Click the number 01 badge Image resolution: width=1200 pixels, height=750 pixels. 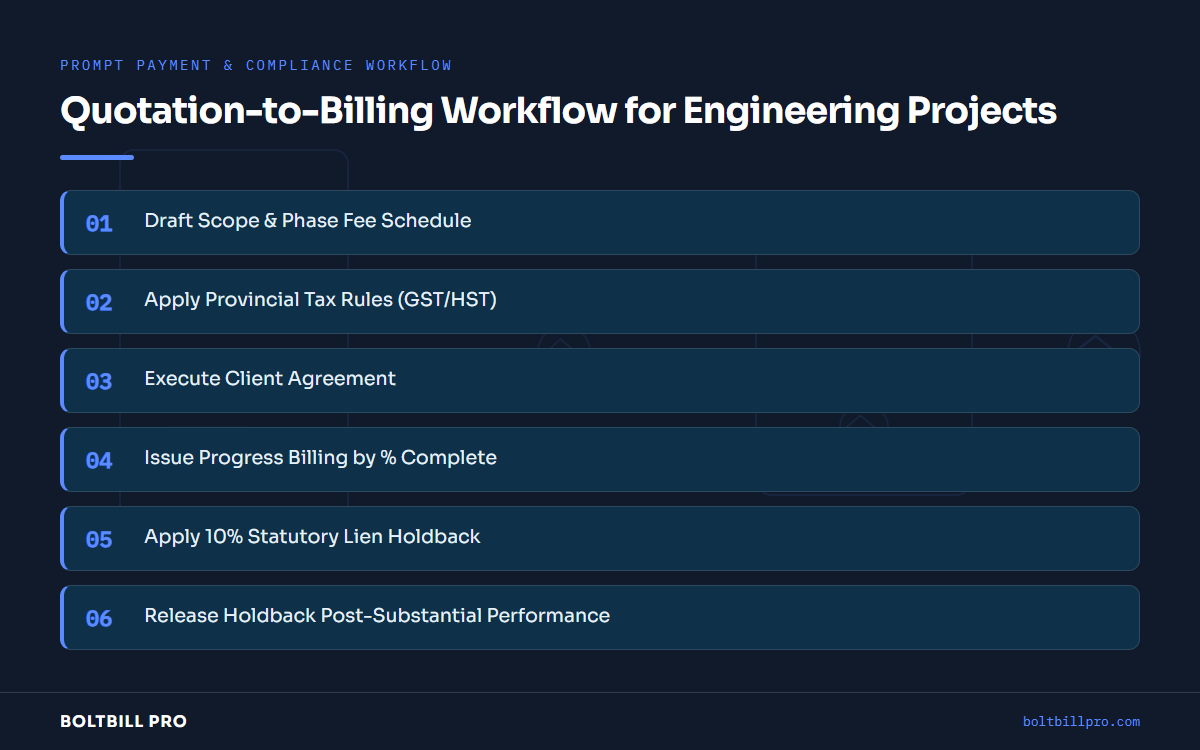pyautogui.click(x=99, y=223)
